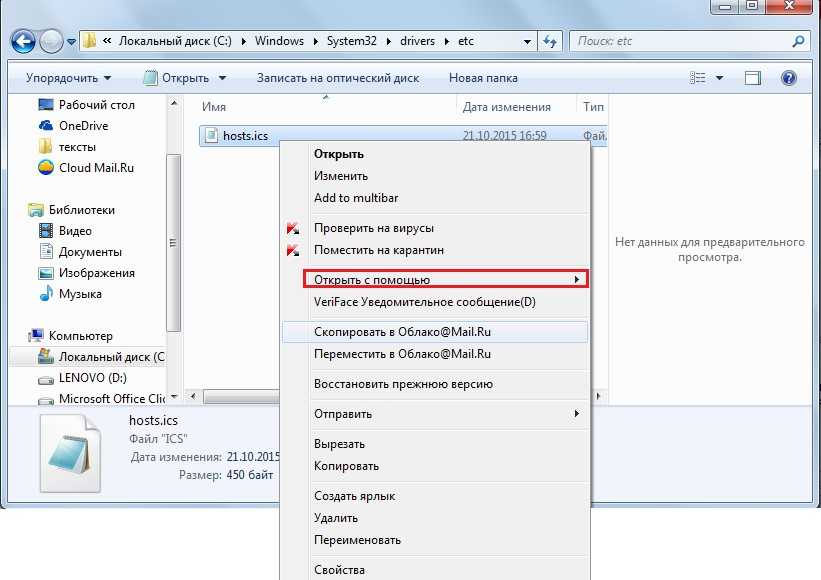Open OneDrive in the navigation pane
The width and height of the screenshot is (821, 580).
[x=83, y=126]
